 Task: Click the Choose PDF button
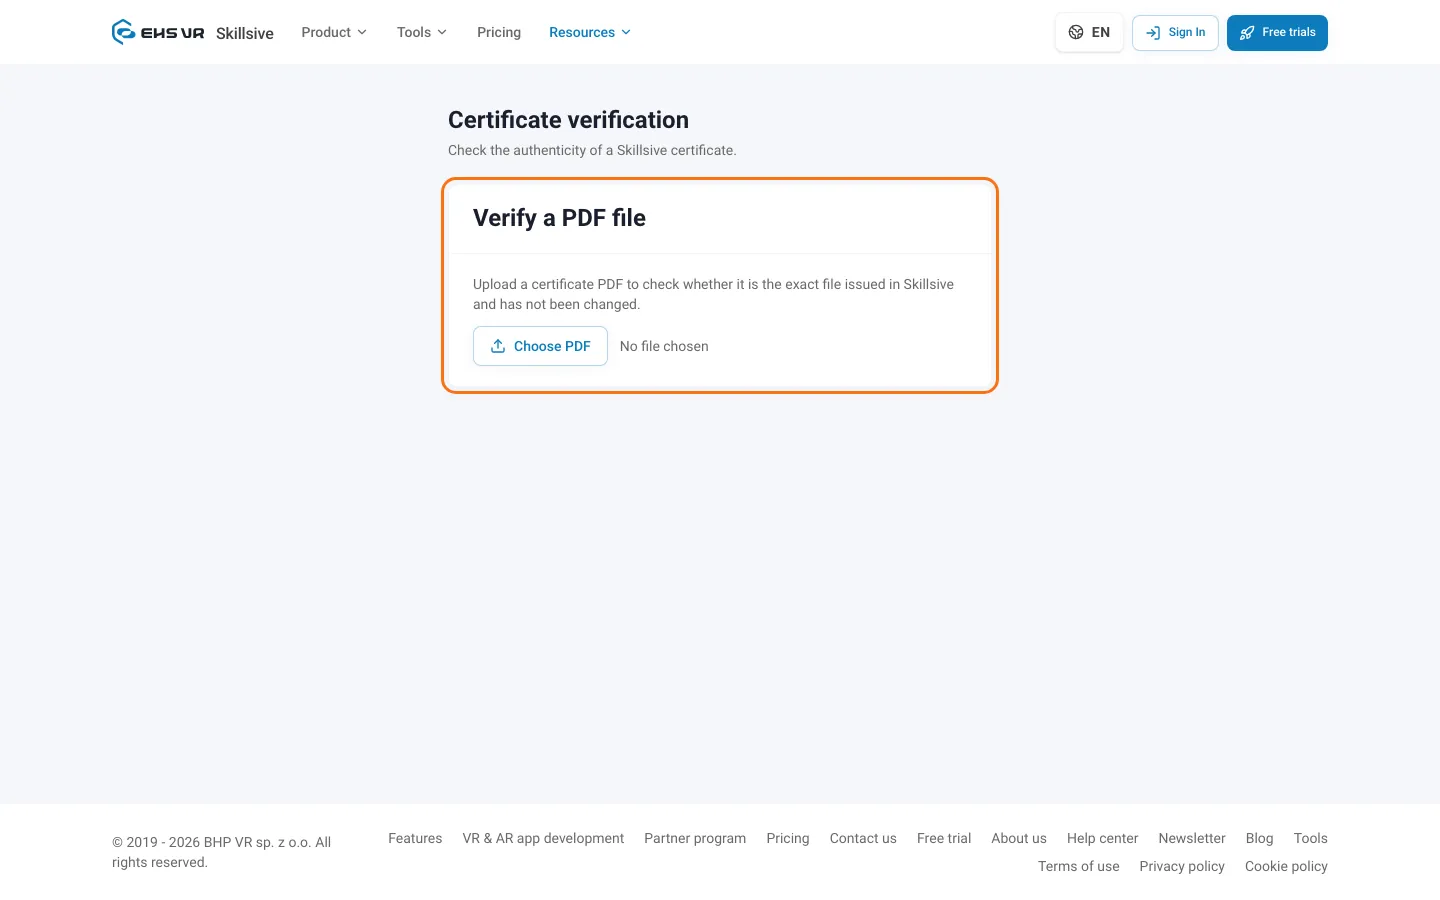tap(540, 346)
